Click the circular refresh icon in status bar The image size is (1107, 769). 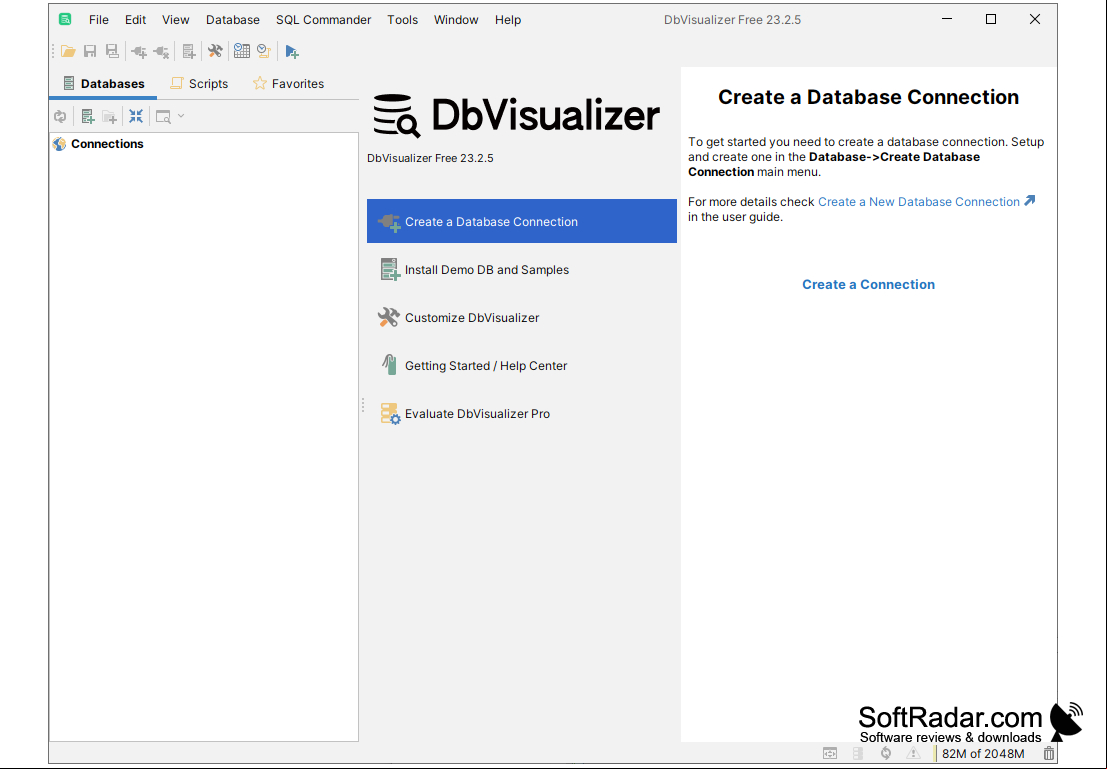(886, 754)
